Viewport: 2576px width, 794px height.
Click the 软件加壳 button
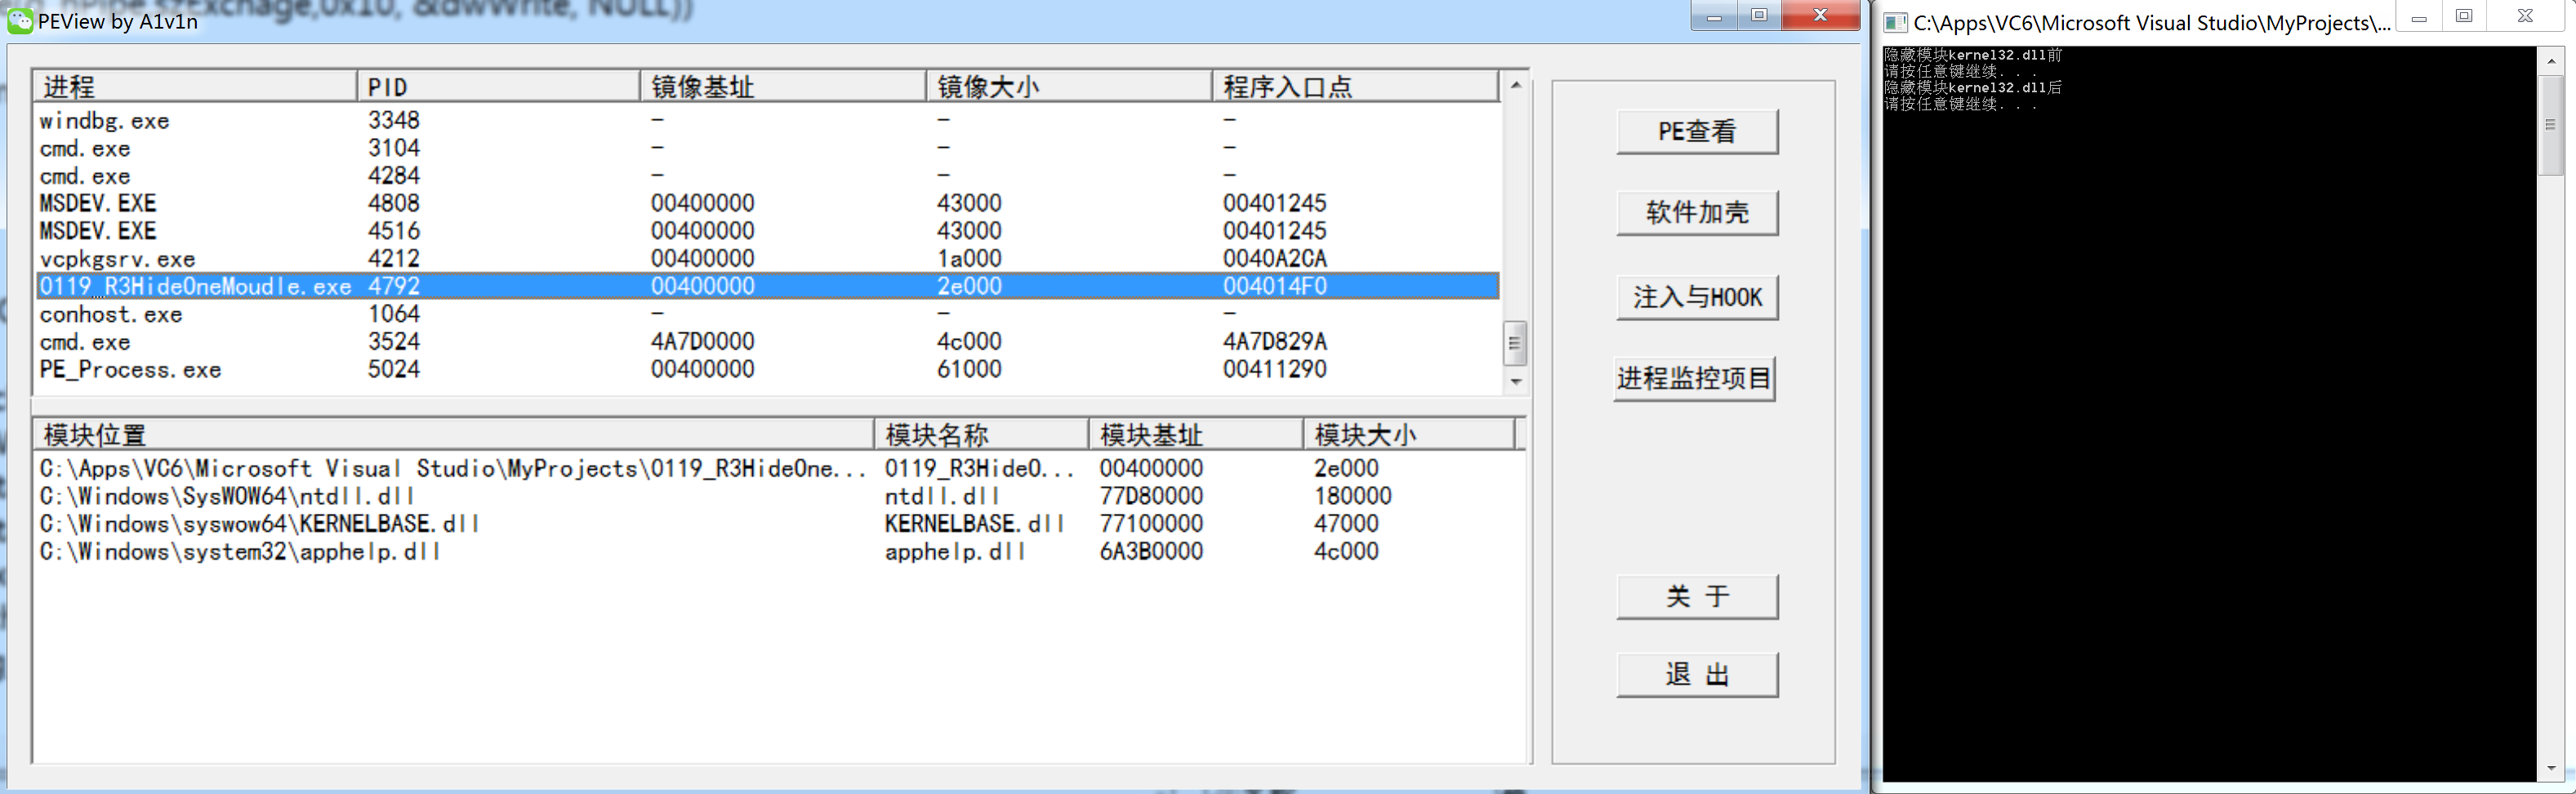1697,213
